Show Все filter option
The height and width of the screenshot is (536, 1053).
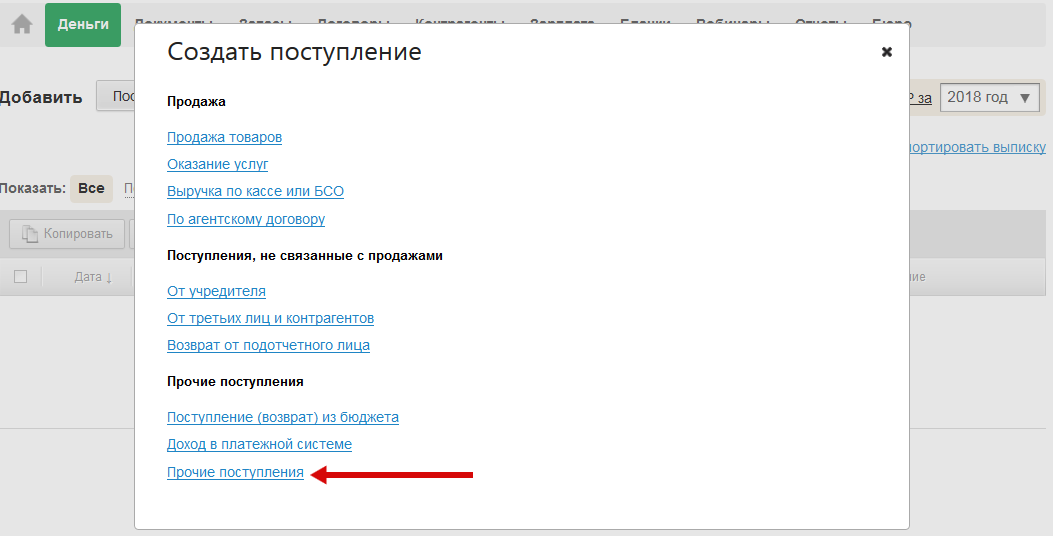tap(91, 188)
